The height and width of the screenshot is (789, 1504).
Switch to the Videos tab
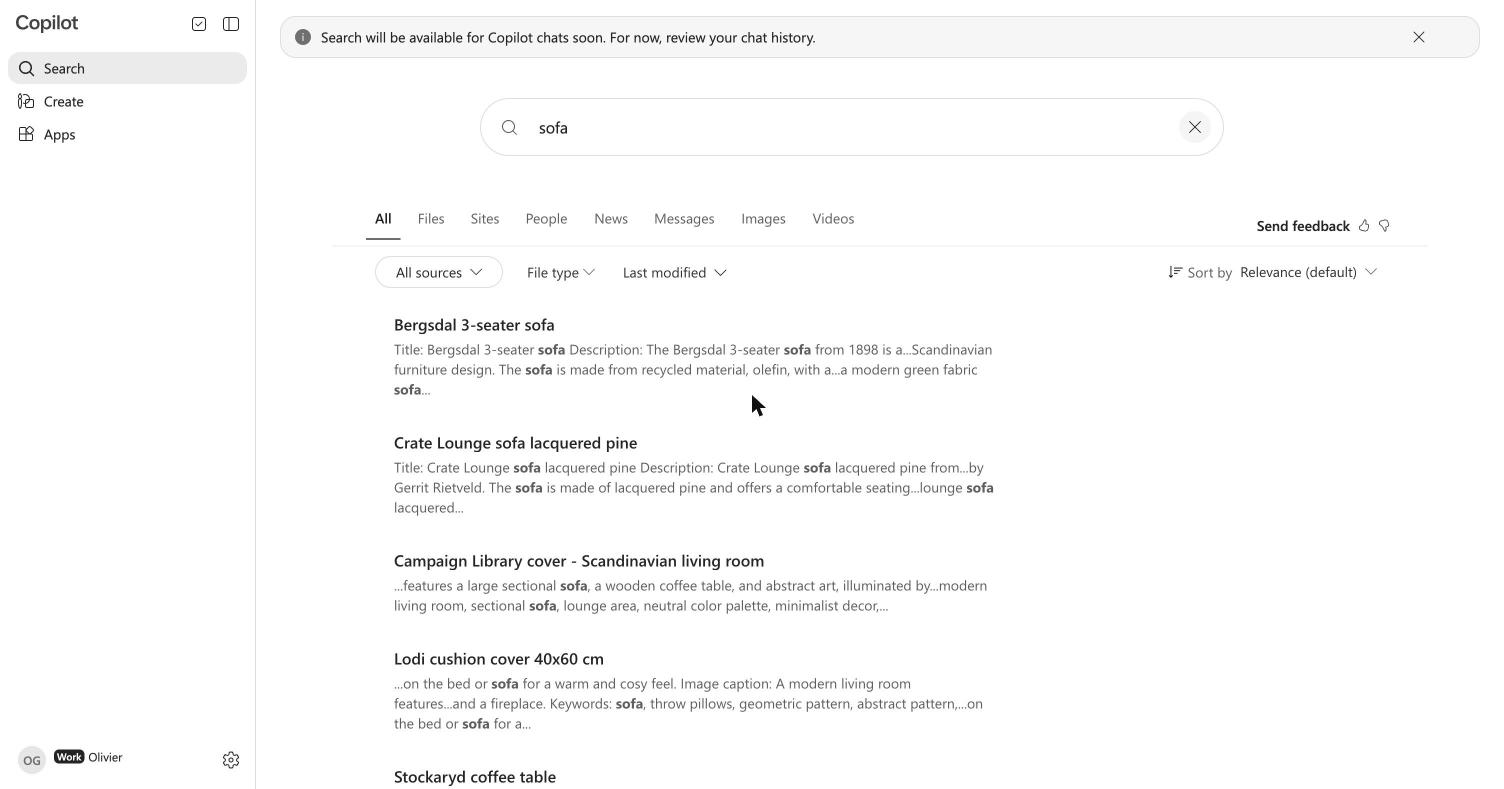[x=833, y=219]
